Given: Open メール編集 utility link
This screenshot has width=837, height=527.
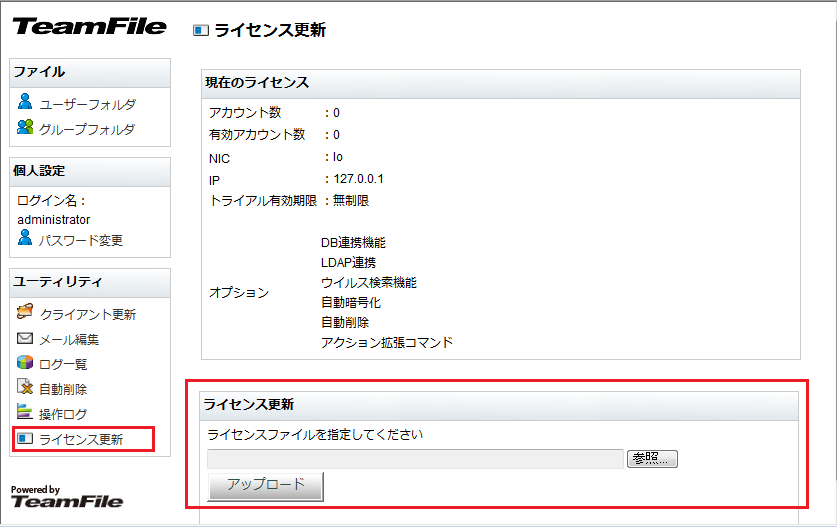Looking at the screenshot, I should click(x=69, y=340).
